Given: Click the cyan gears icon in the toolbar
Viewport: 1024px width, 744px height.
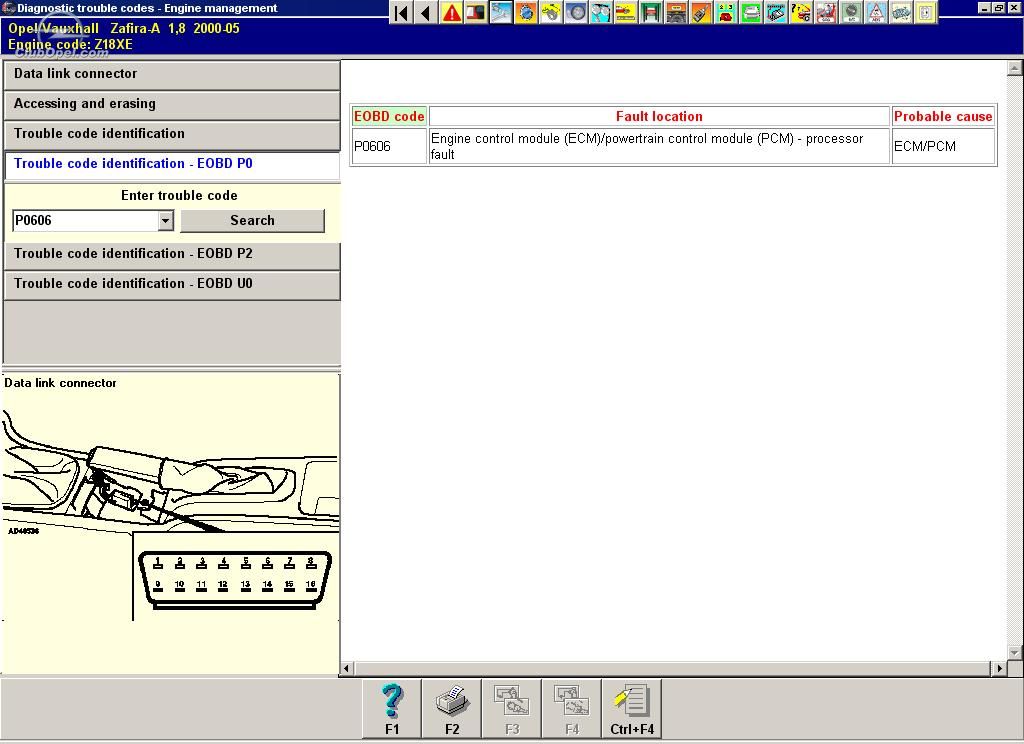Looking at the screenshot, I should pyautogui.click(x=601, y=12).
